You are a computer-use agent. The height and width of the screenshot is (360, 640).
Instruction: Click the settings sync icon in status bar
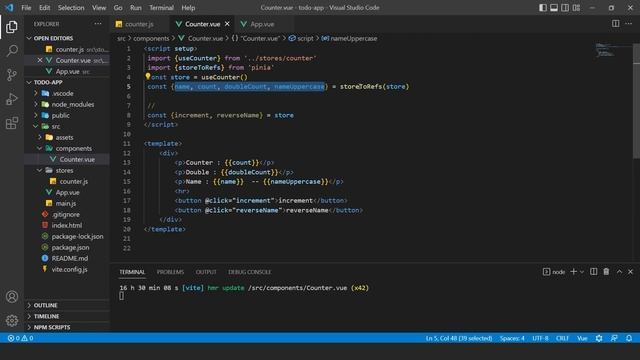point(599,338)
